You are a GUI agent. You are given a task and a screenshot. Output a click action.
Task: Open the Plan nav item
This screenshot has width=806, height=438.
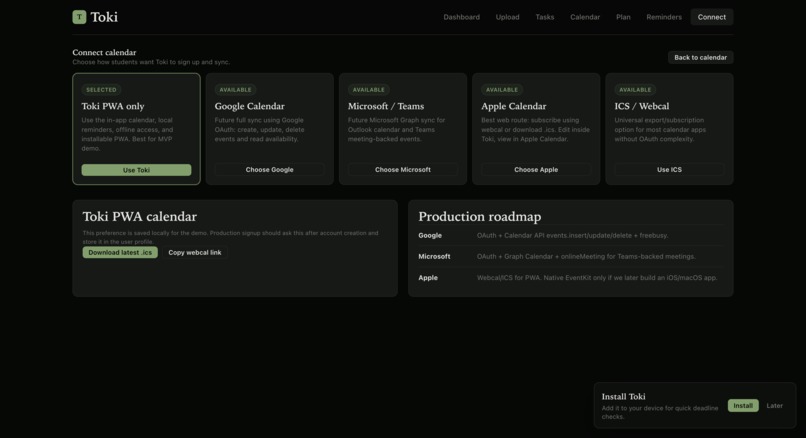point(623,17)
